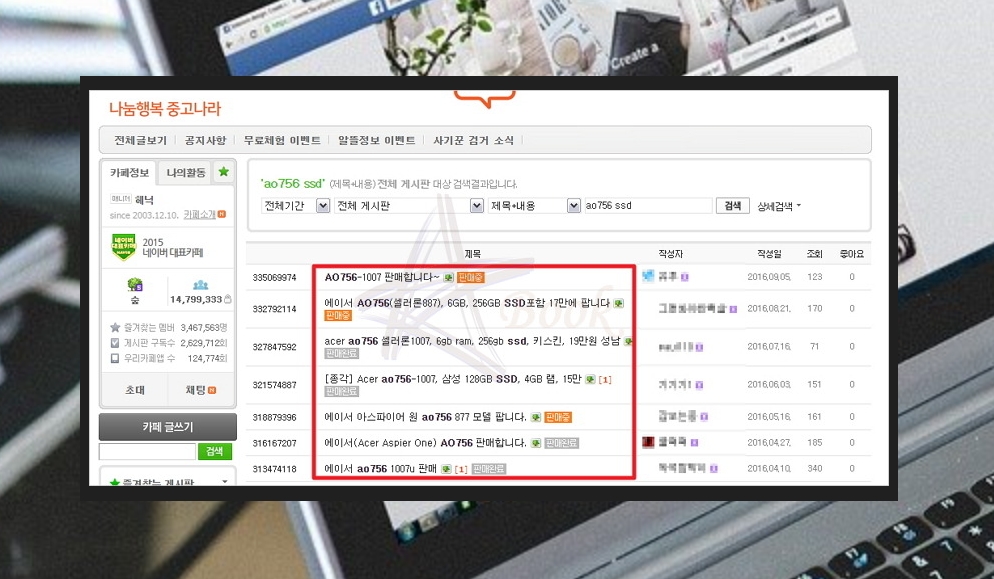Click post number 335069974

pyautogui.click(x=274, y=278)
